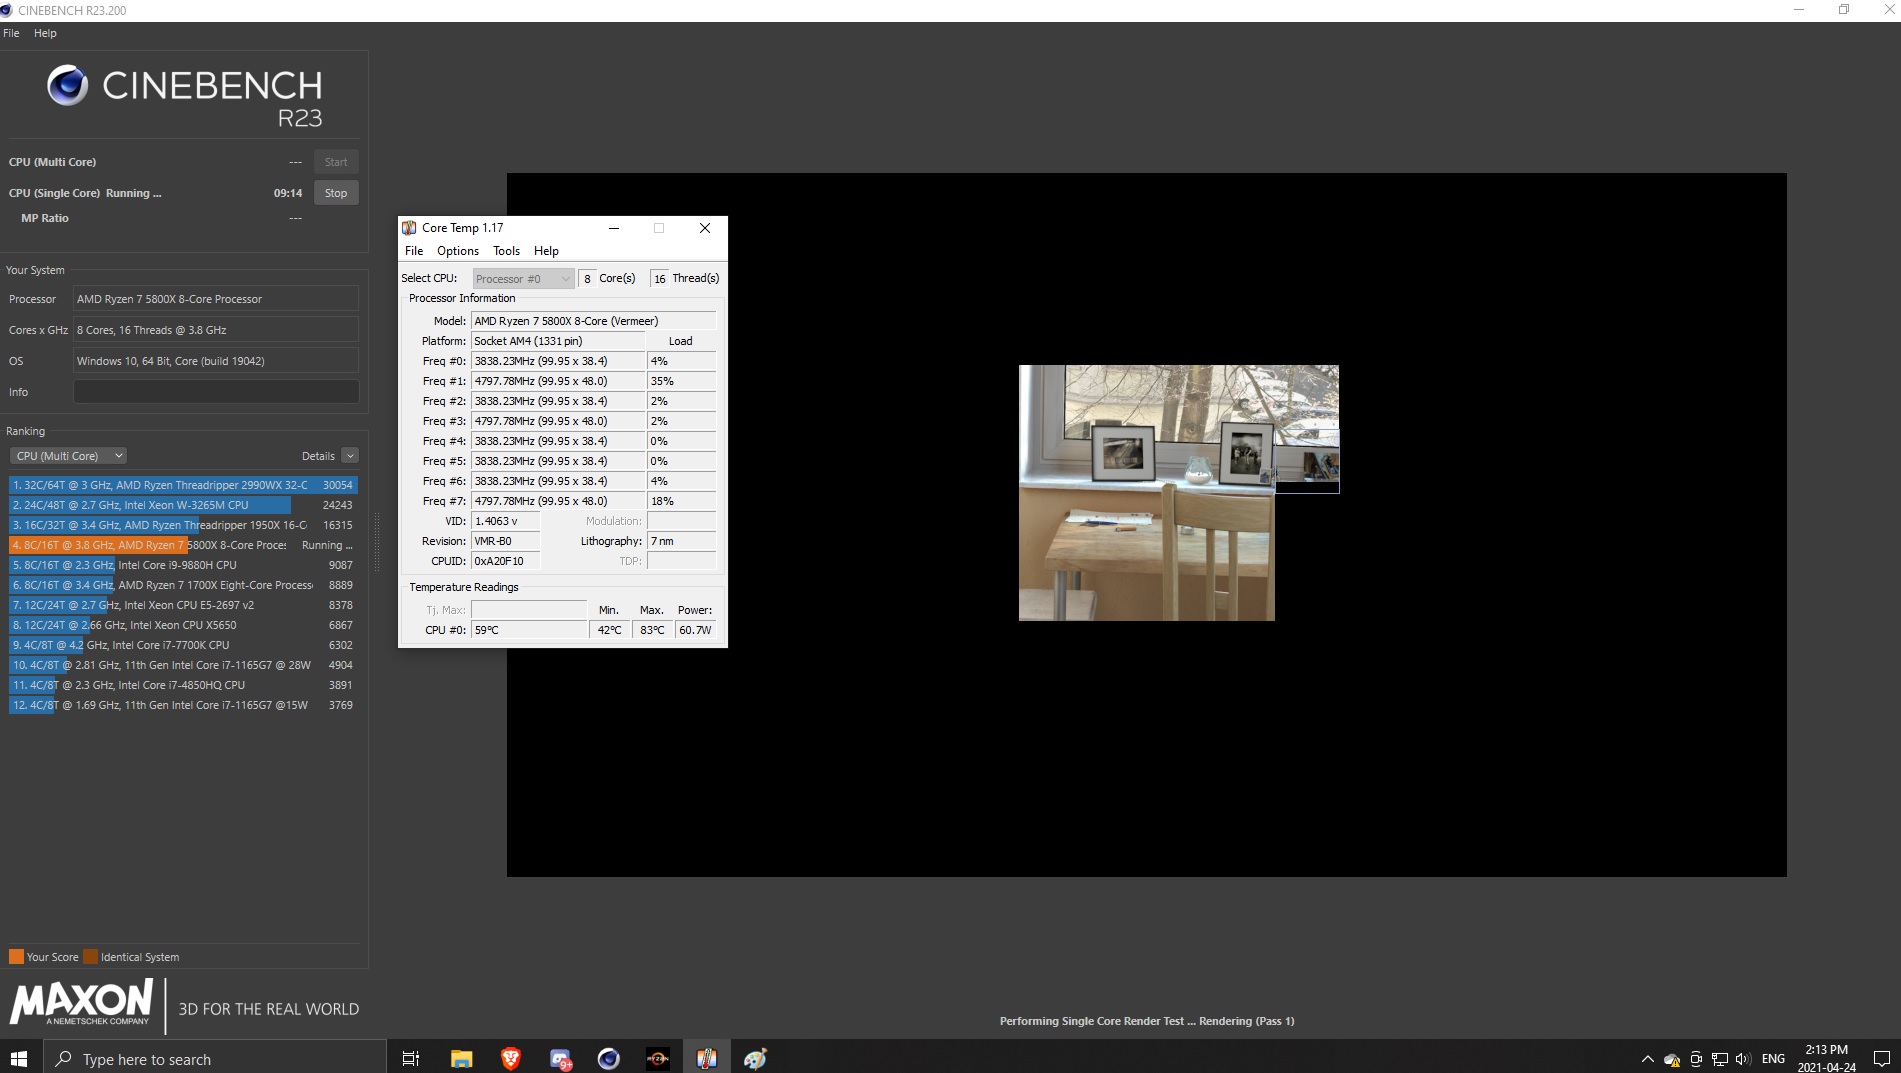Open the volume icon in system tray

pos(1742,1058)
